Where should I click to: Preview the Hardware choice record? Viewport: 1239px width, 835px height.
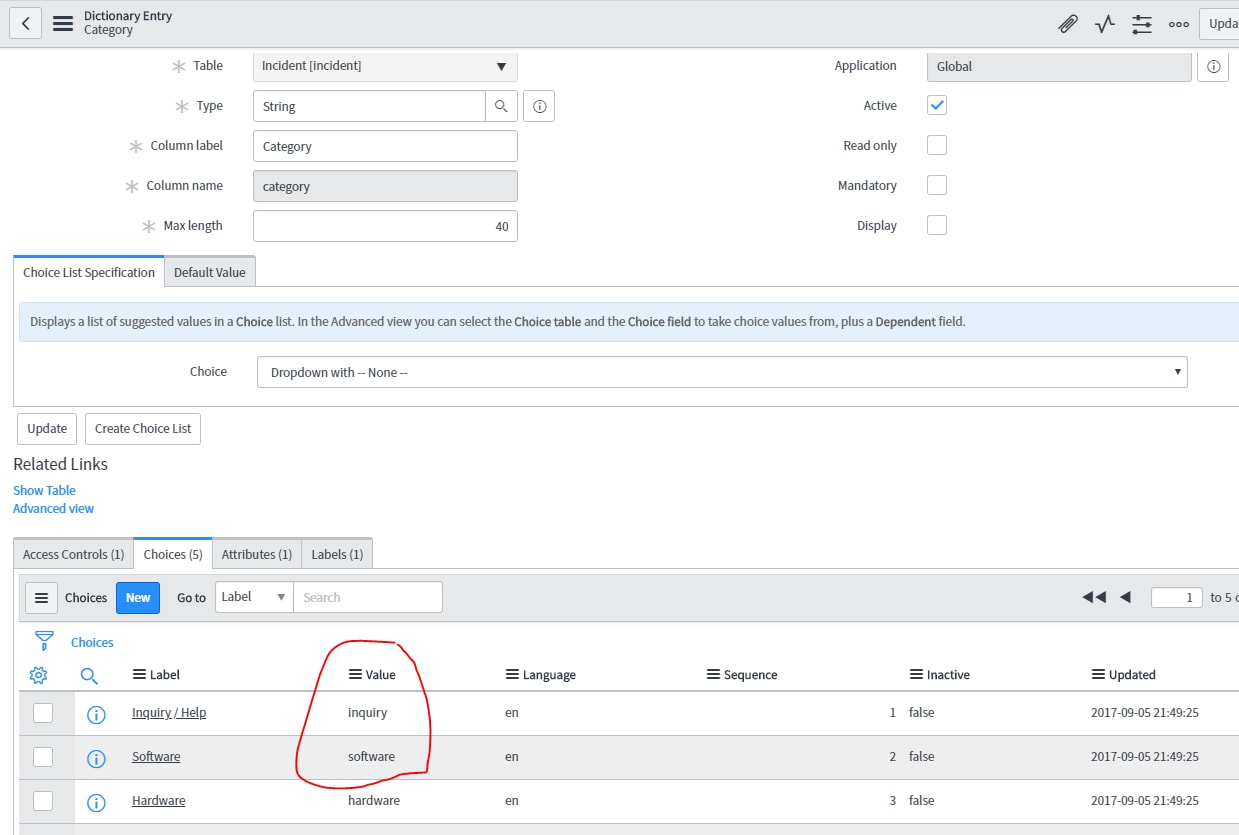(x=96, y=802)
